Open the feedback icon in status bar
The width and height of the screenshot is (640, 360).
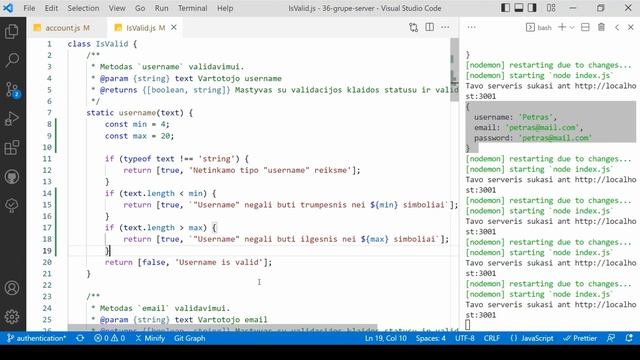point(611,338)
